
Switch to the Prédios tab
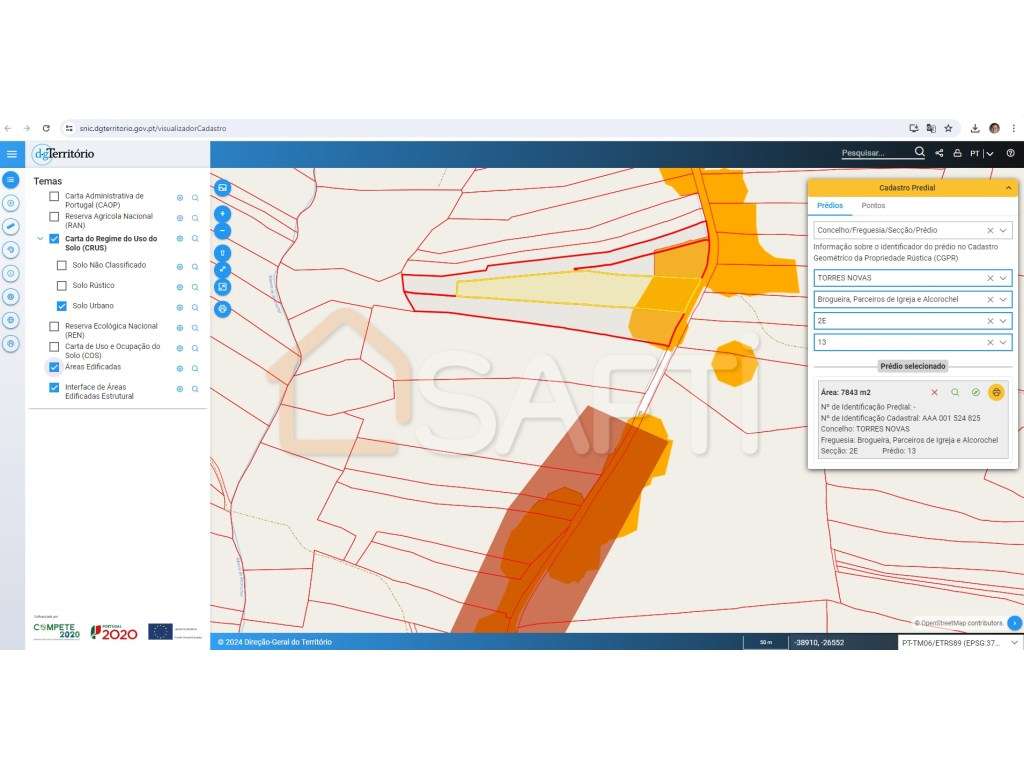point(829,206)
